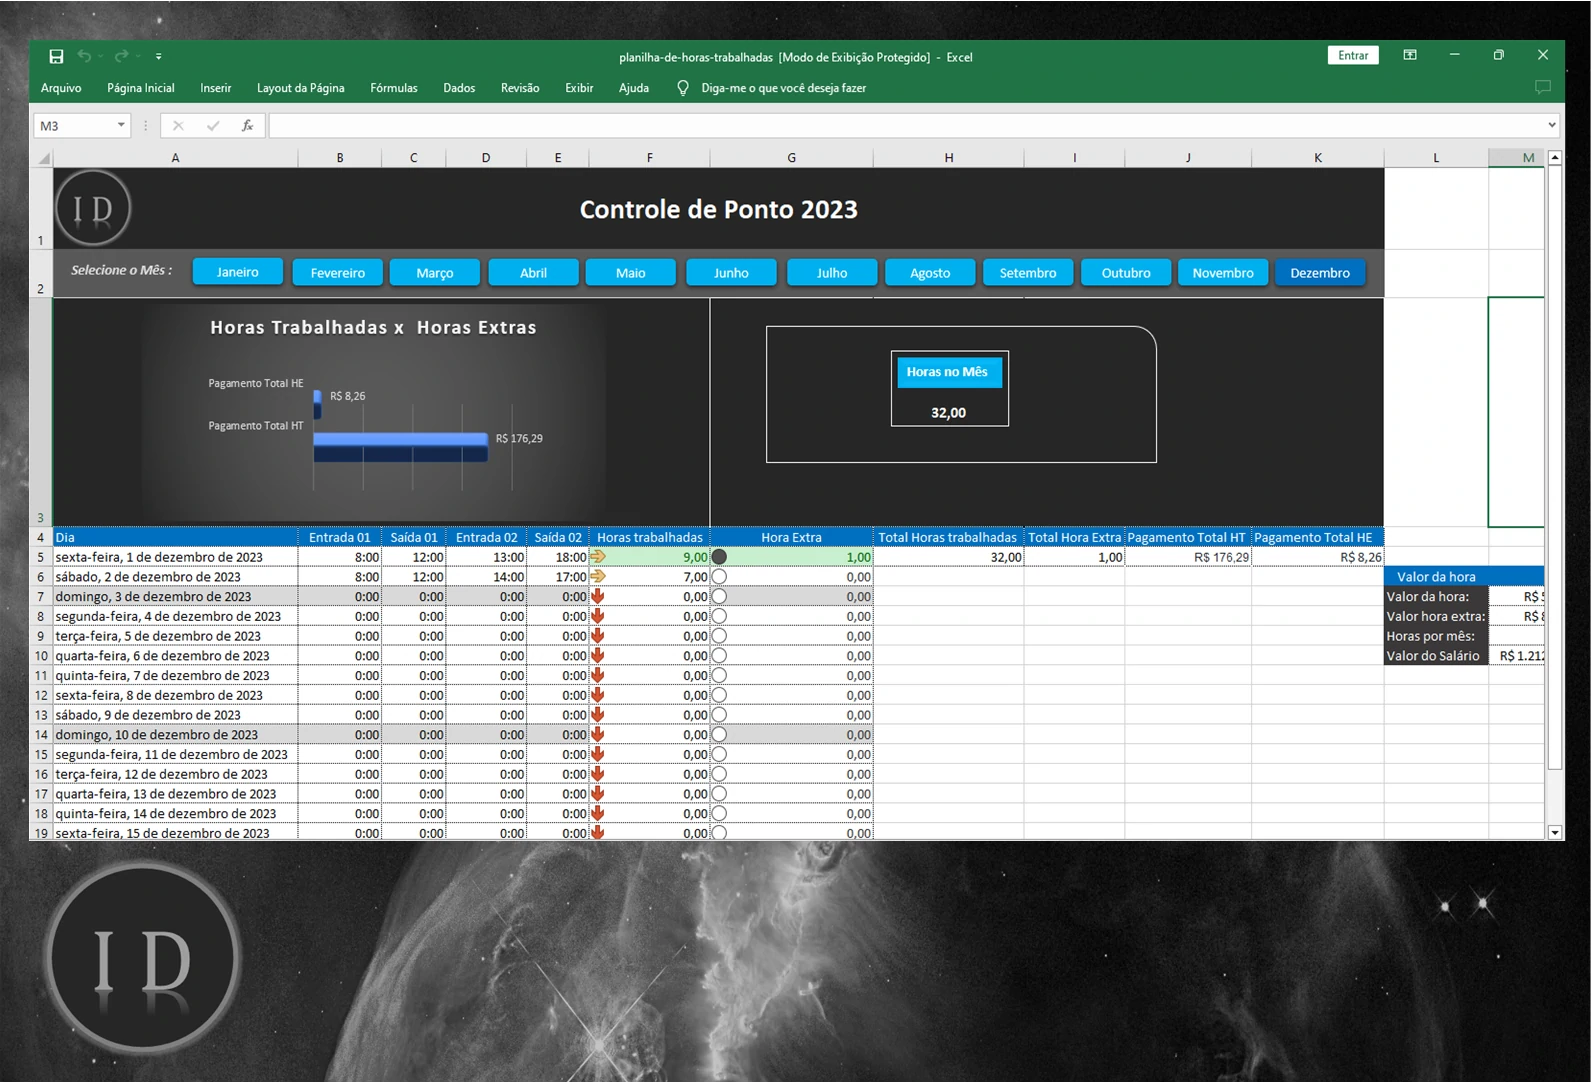This screenshot has width=1592, height=1083.
Task: Expand the Name Box dropdown arrow
Action: (x=121, y=126)
